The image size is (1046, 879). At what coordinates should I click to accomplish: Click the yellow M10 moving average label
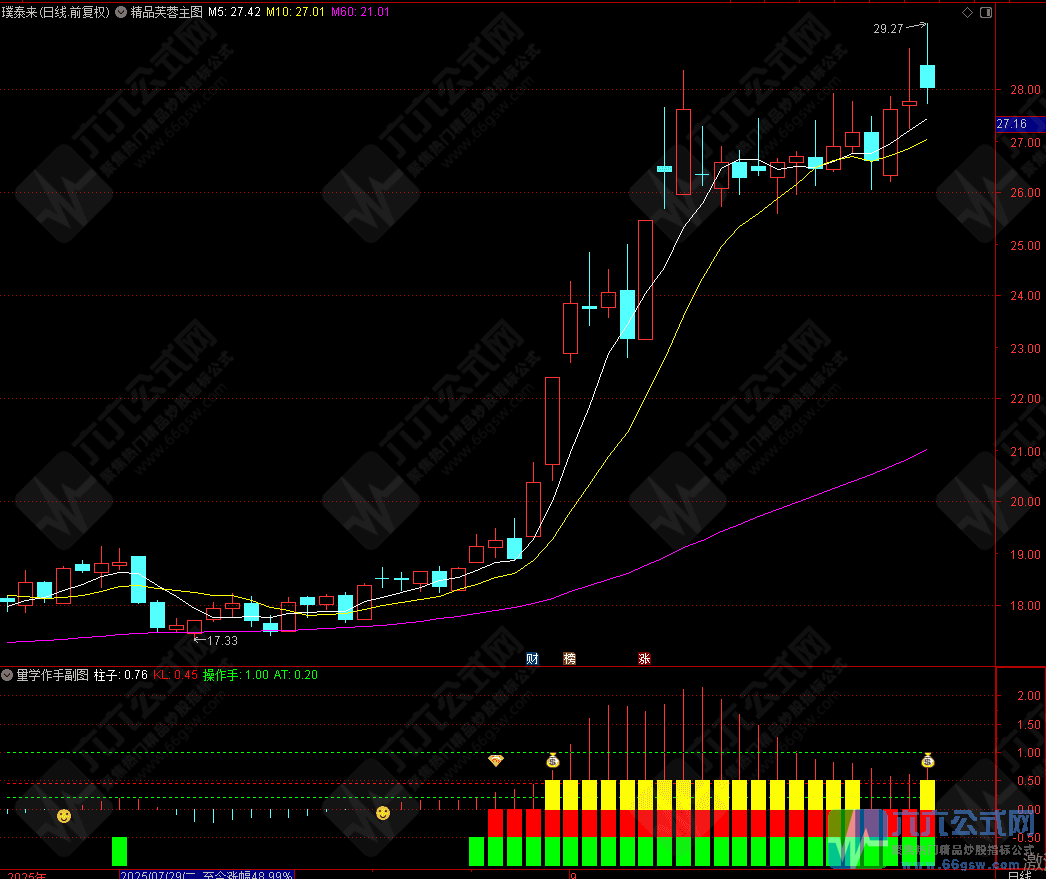[x=297, y=12]
